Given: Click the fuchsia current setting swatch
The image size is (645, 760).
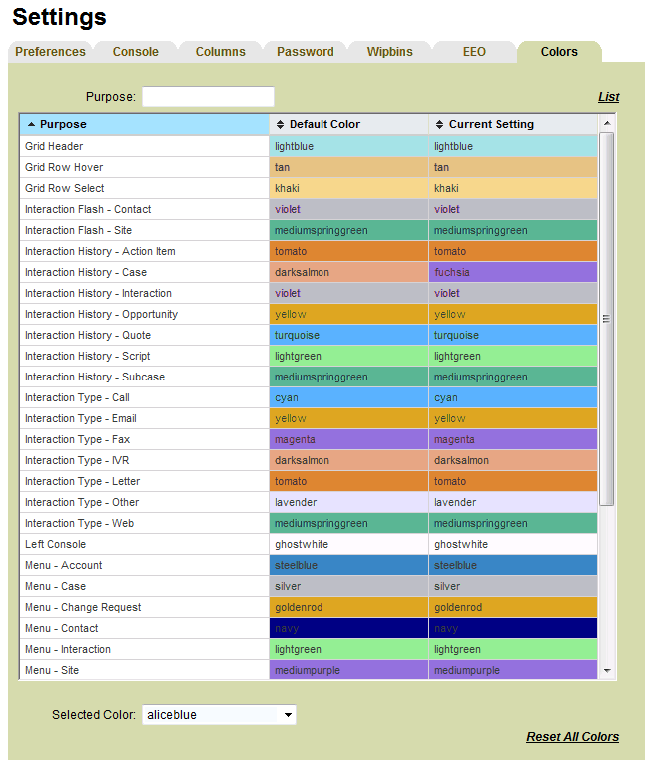Looking at the screenshot, I should (x=513, y=272).
